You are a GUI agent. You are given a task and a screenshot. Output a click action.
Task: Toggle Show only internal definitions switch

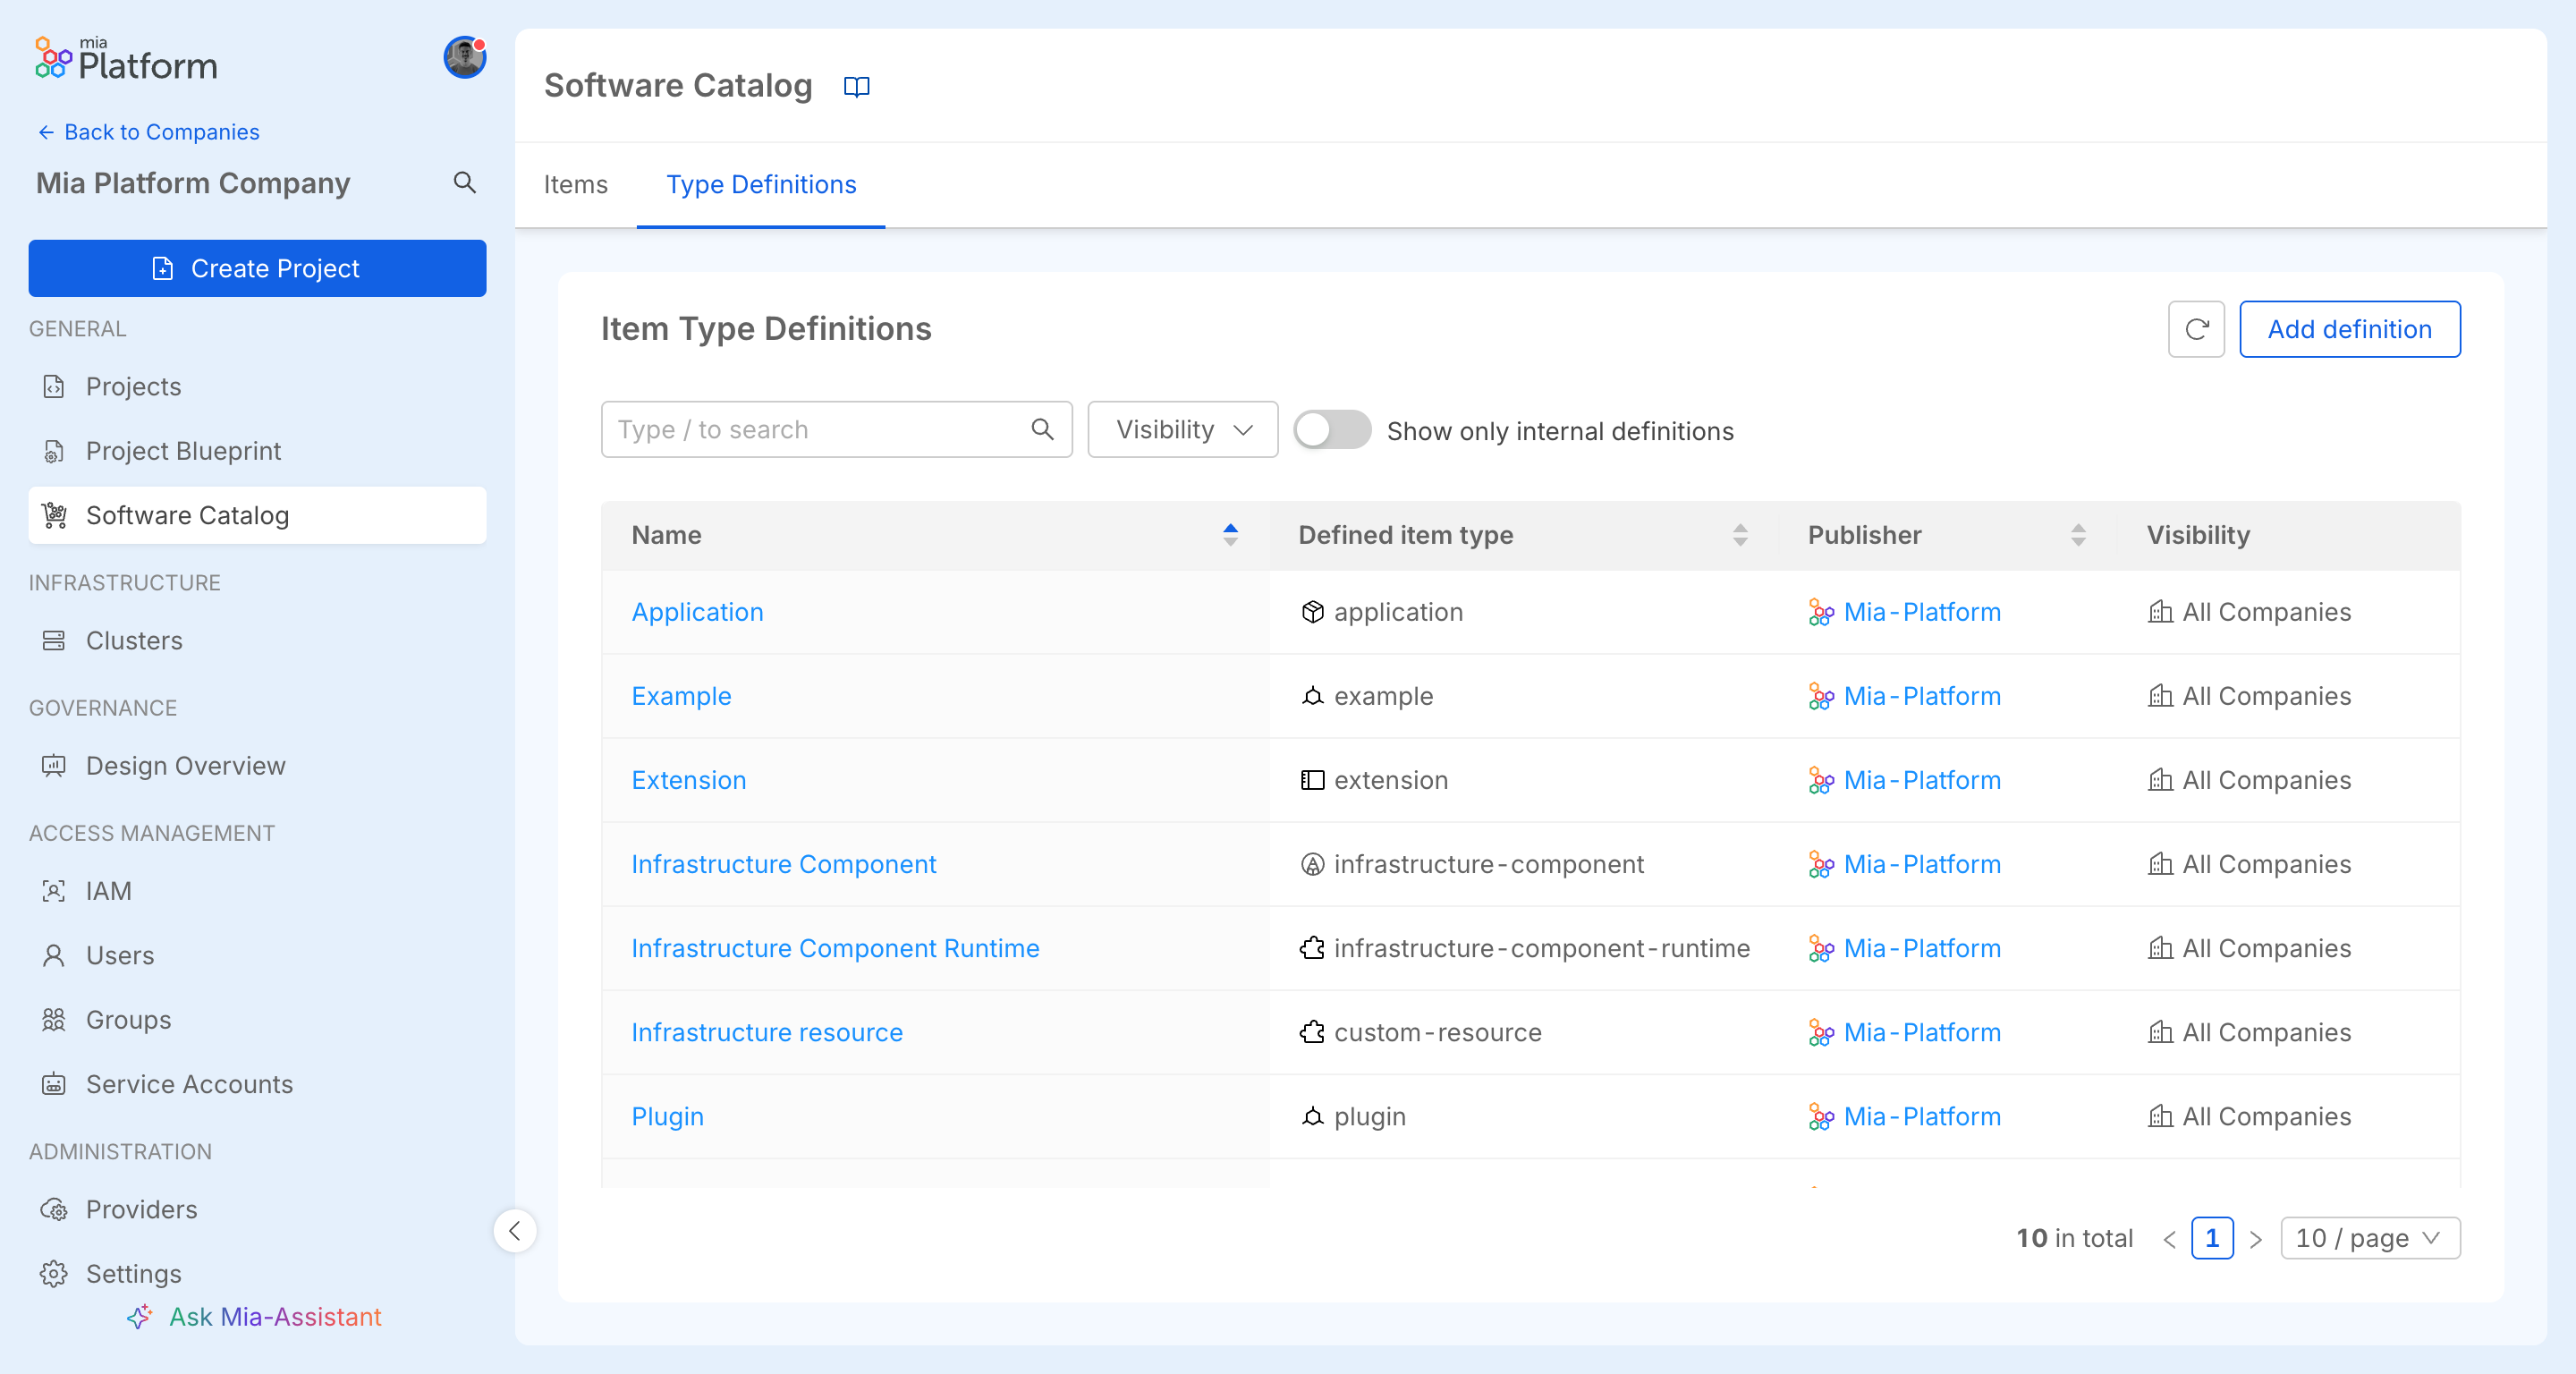tap(1332, 430)
